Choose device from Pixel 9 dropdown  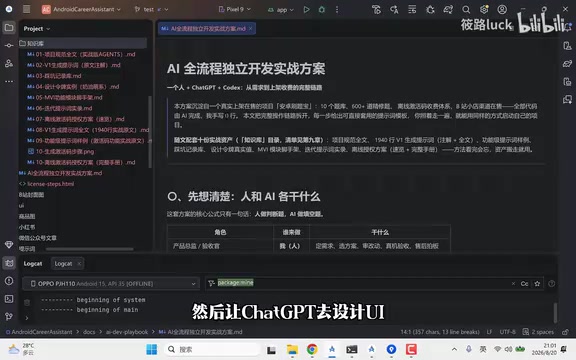pyautogui.click(x=234, y=9)
